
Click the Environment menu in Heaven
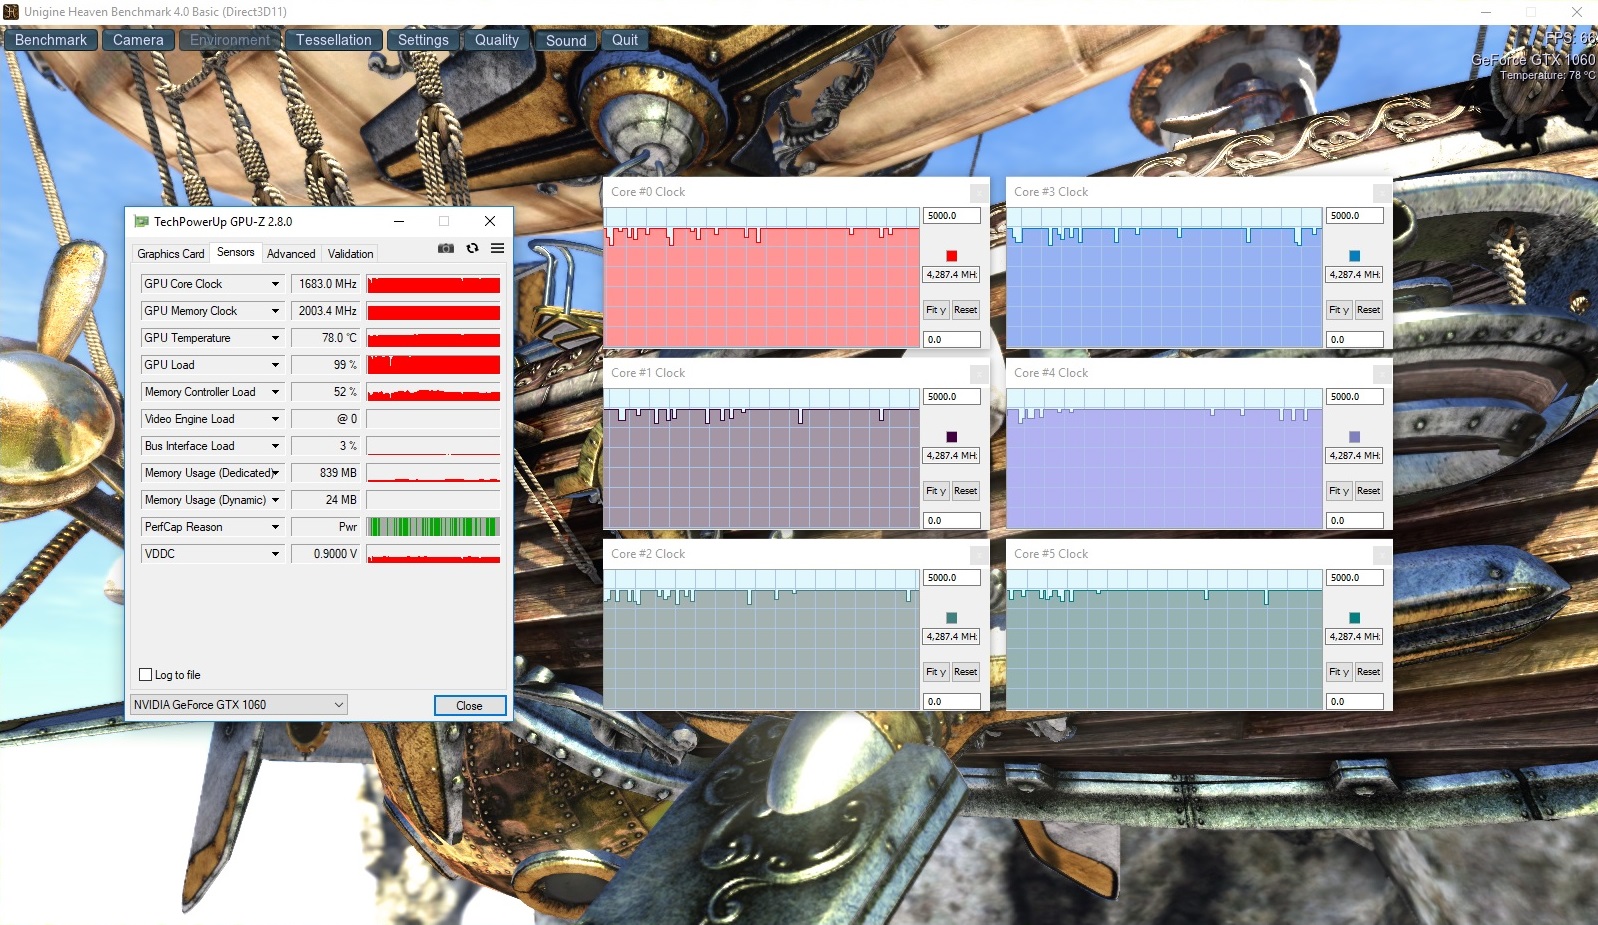coord(230,40)
